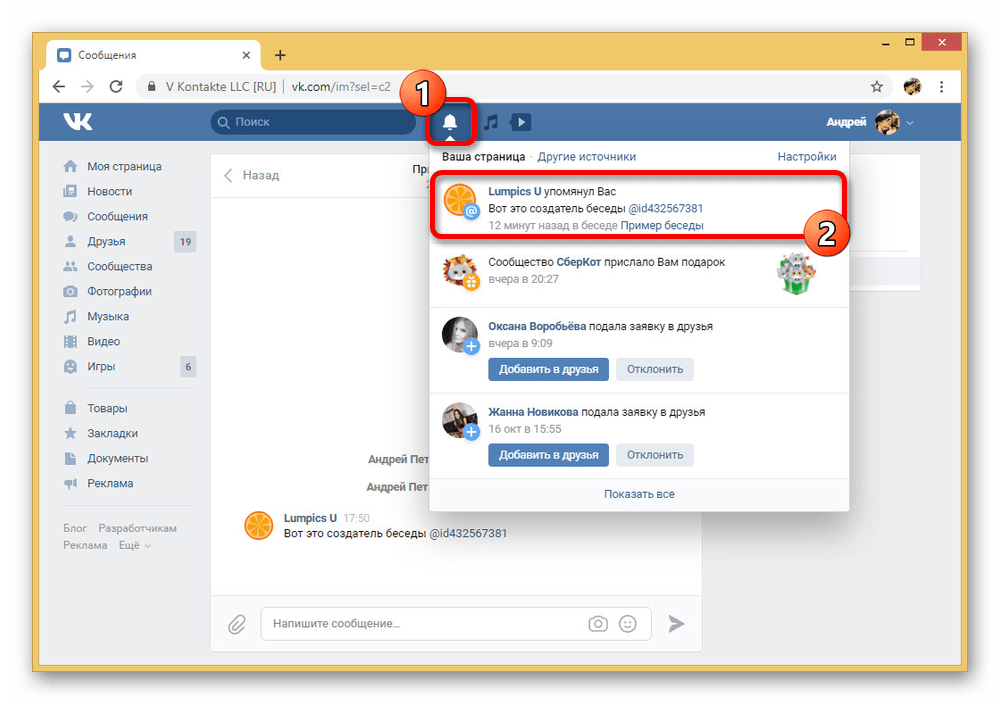
Task: Open notification Настройки link
Action: (807, 157)
